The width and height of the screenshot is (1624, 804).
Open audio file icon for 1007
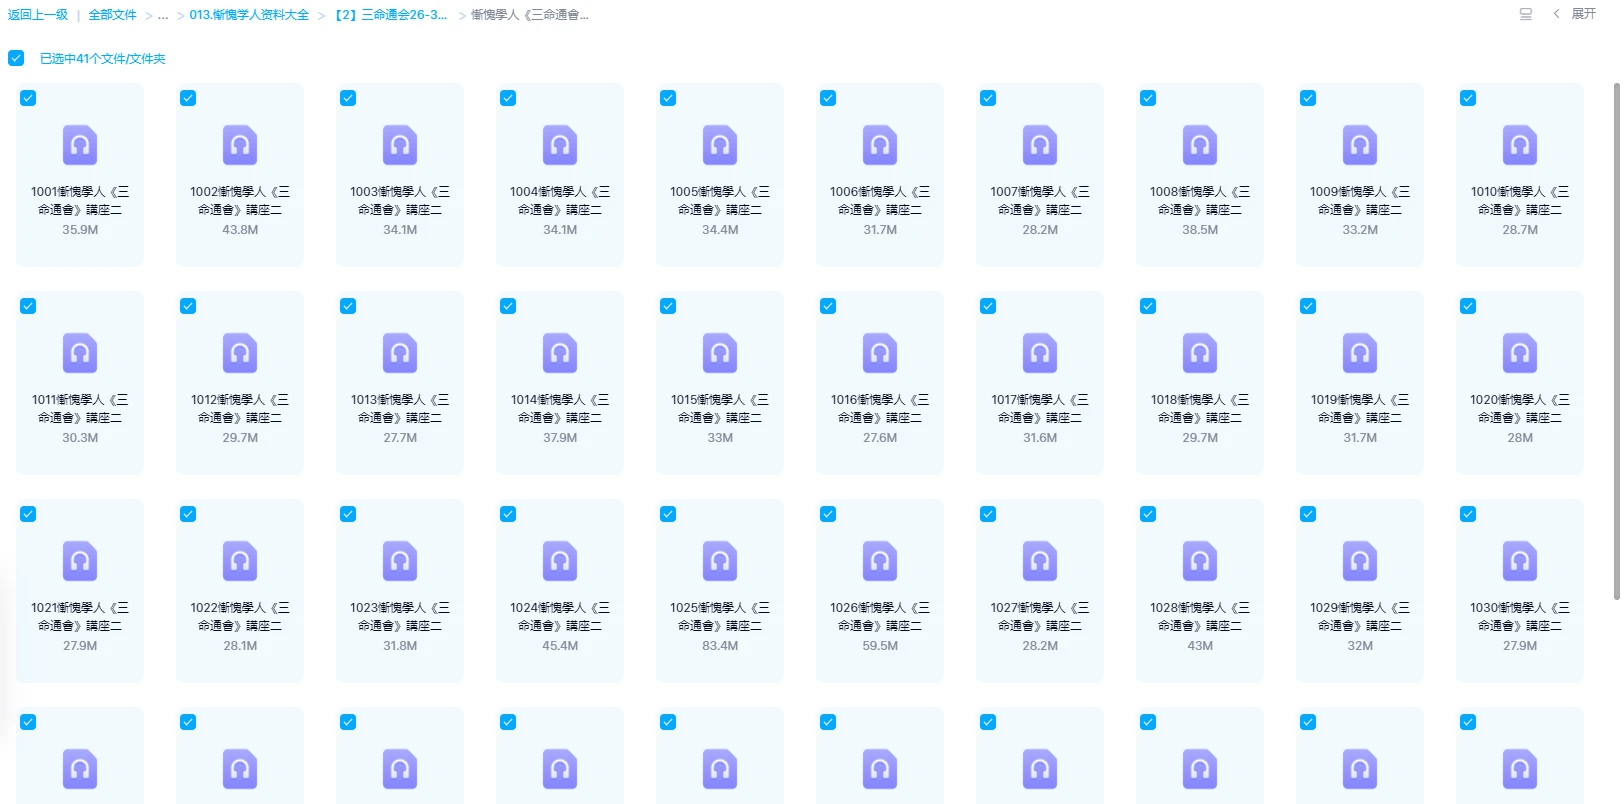[x=1040, y=145]
